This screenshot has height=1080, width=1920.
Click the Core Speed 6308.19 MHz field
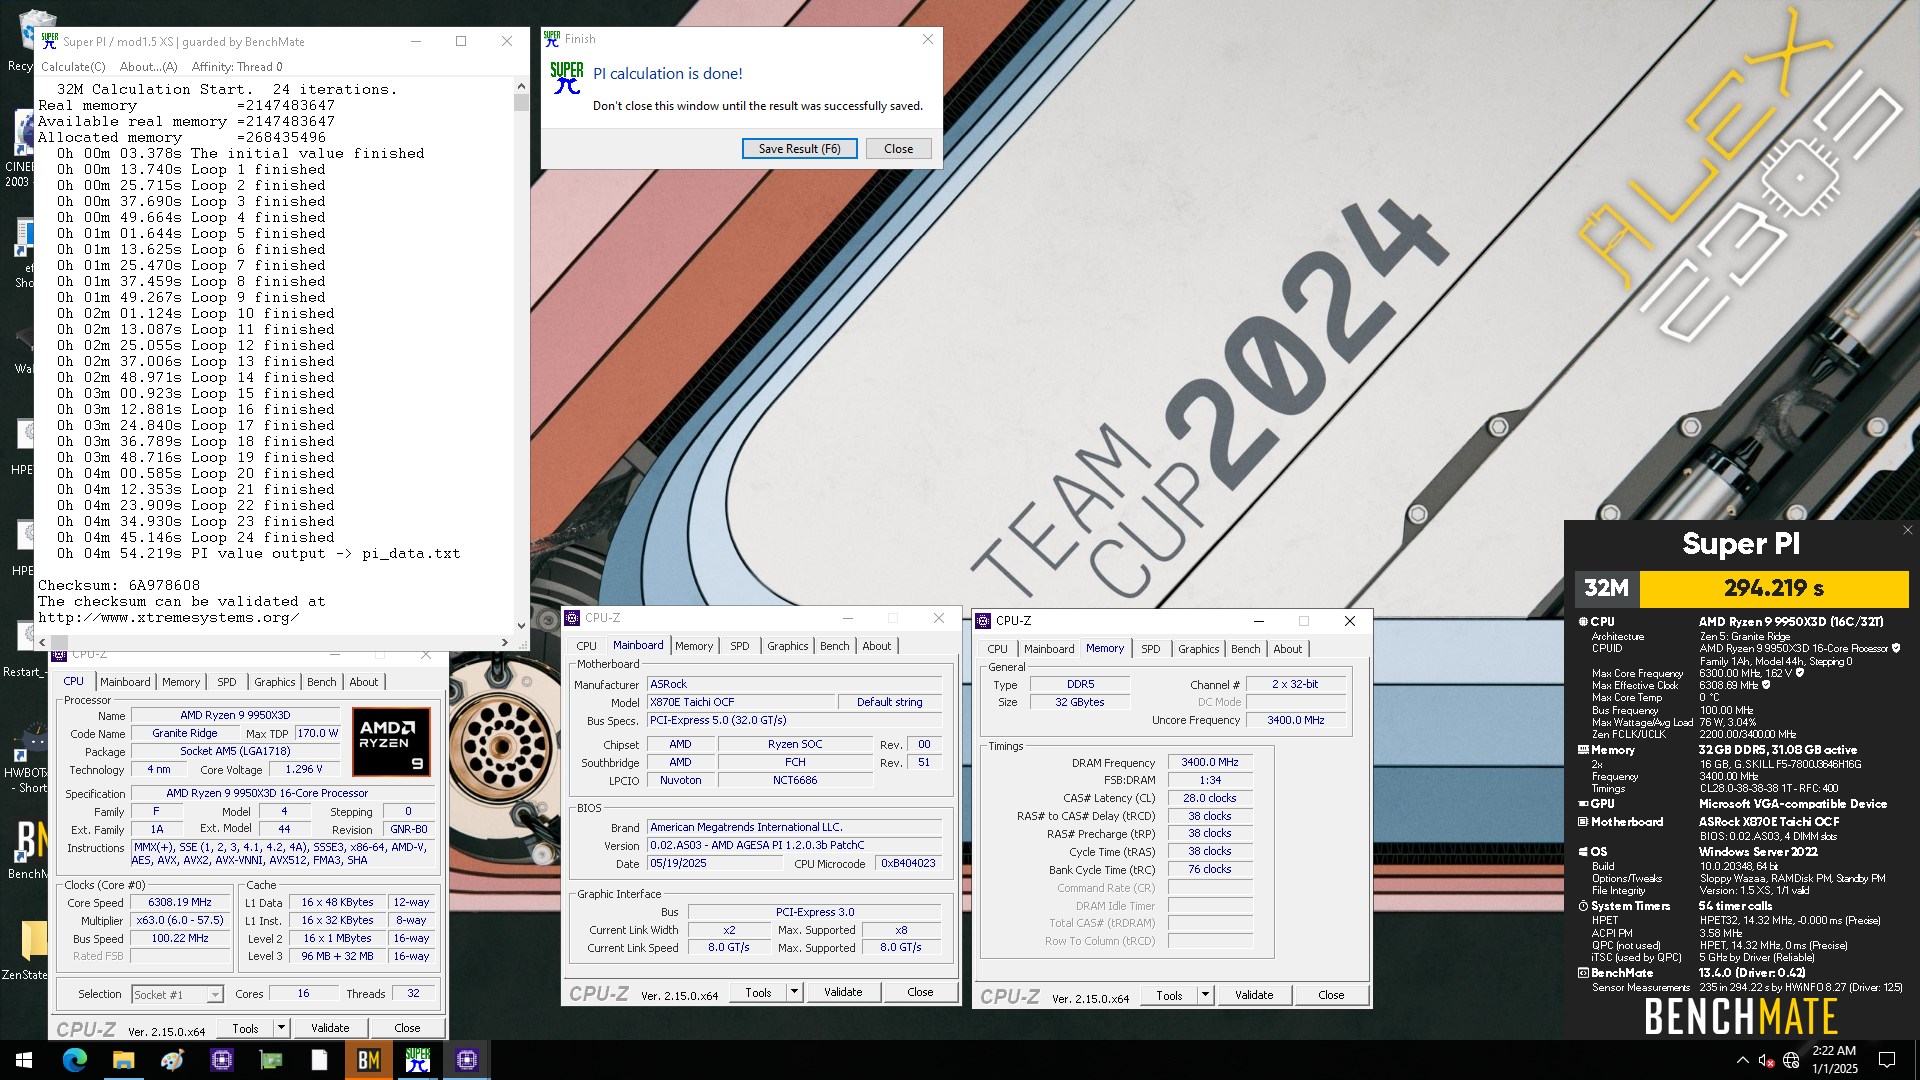(180, 902)
